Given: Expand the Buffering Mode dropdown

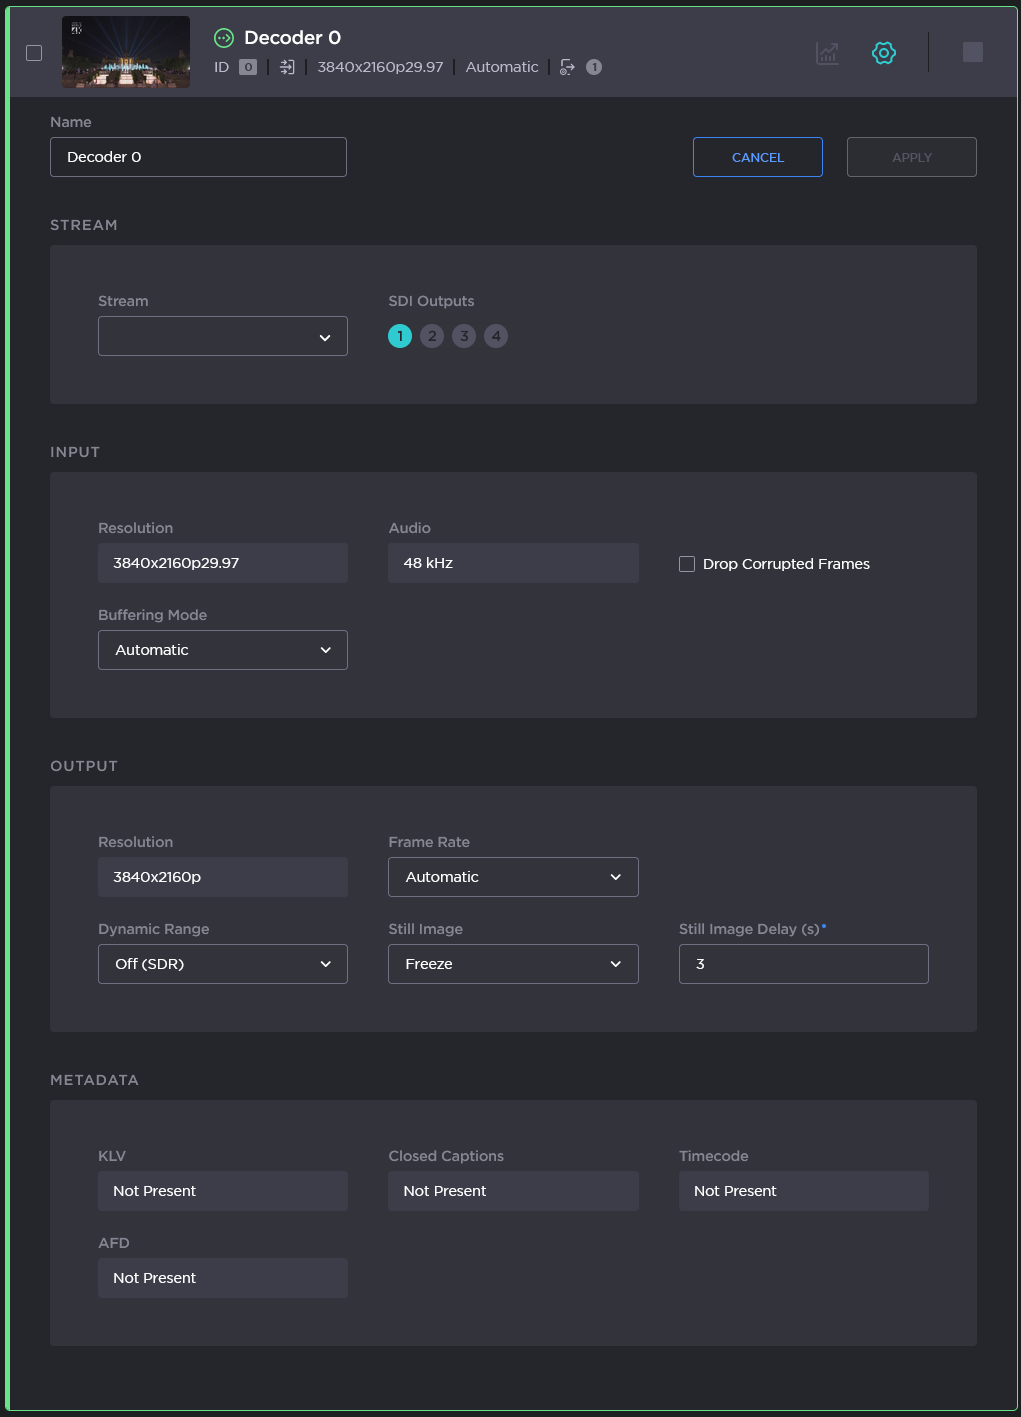Looking at the screenshot, I should point(223,650).
